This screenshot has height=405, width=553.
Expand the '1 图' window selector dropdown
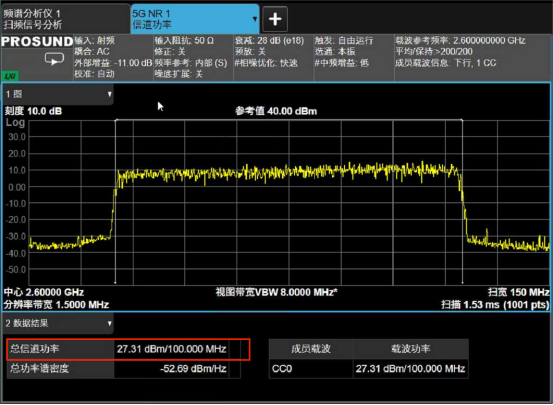109,94
